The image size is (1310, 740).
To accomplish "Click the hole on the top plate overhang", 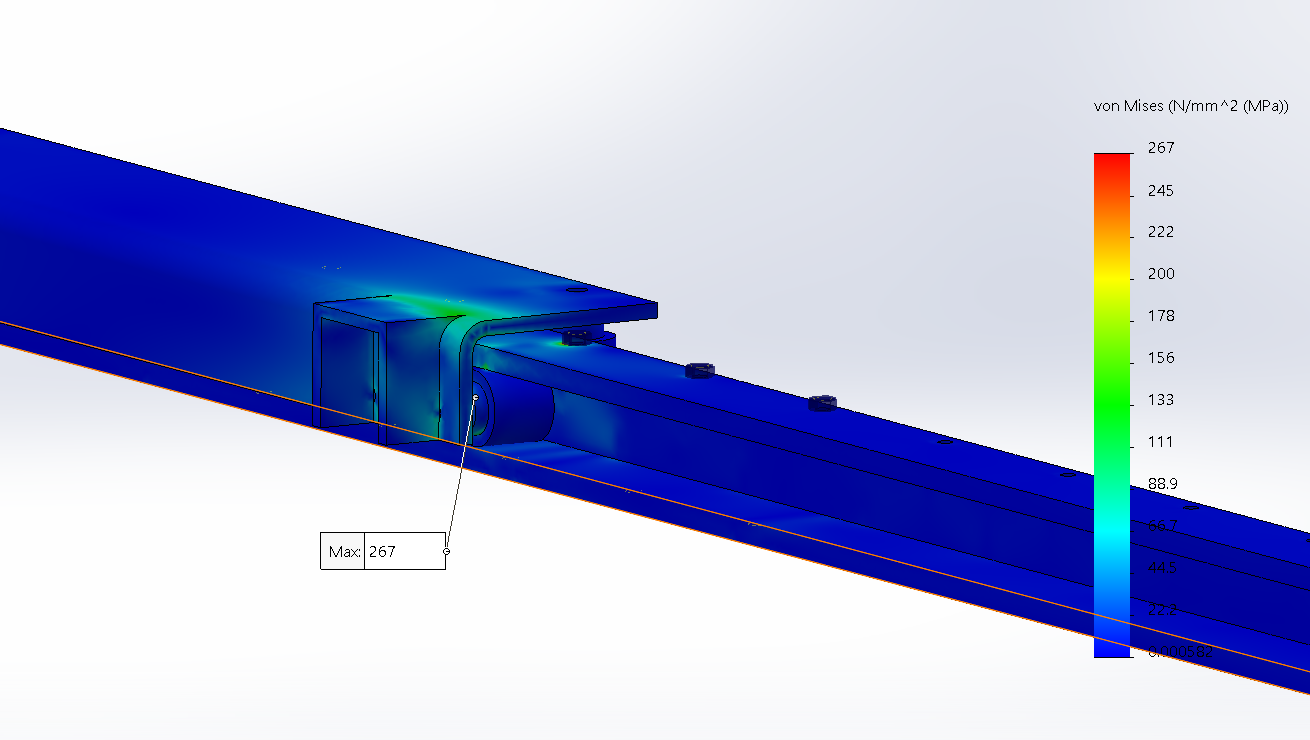I will [x=576, y=290].
